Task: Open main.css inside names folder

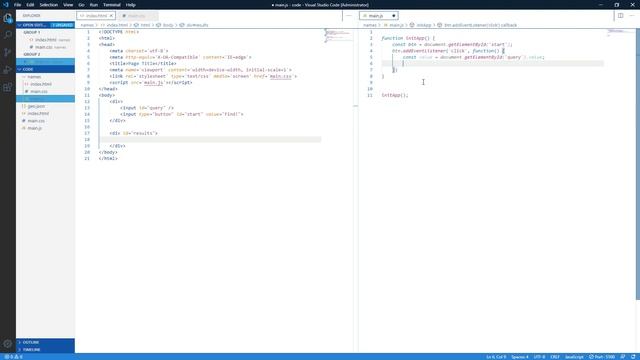Action: point(45,91)
